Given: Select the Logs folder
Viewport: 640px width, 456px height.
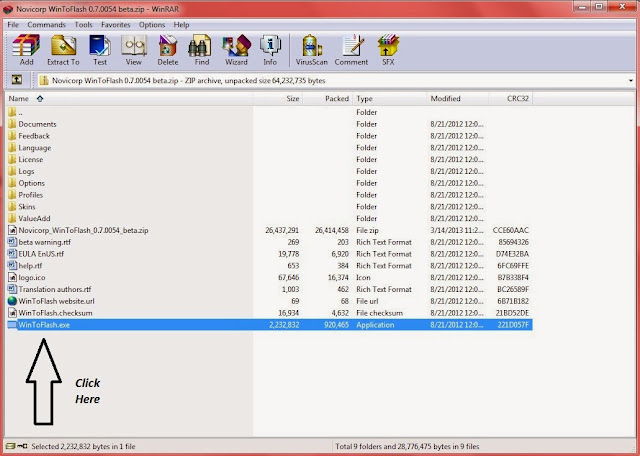Looking at the screenshot, I should click(269, 171).
